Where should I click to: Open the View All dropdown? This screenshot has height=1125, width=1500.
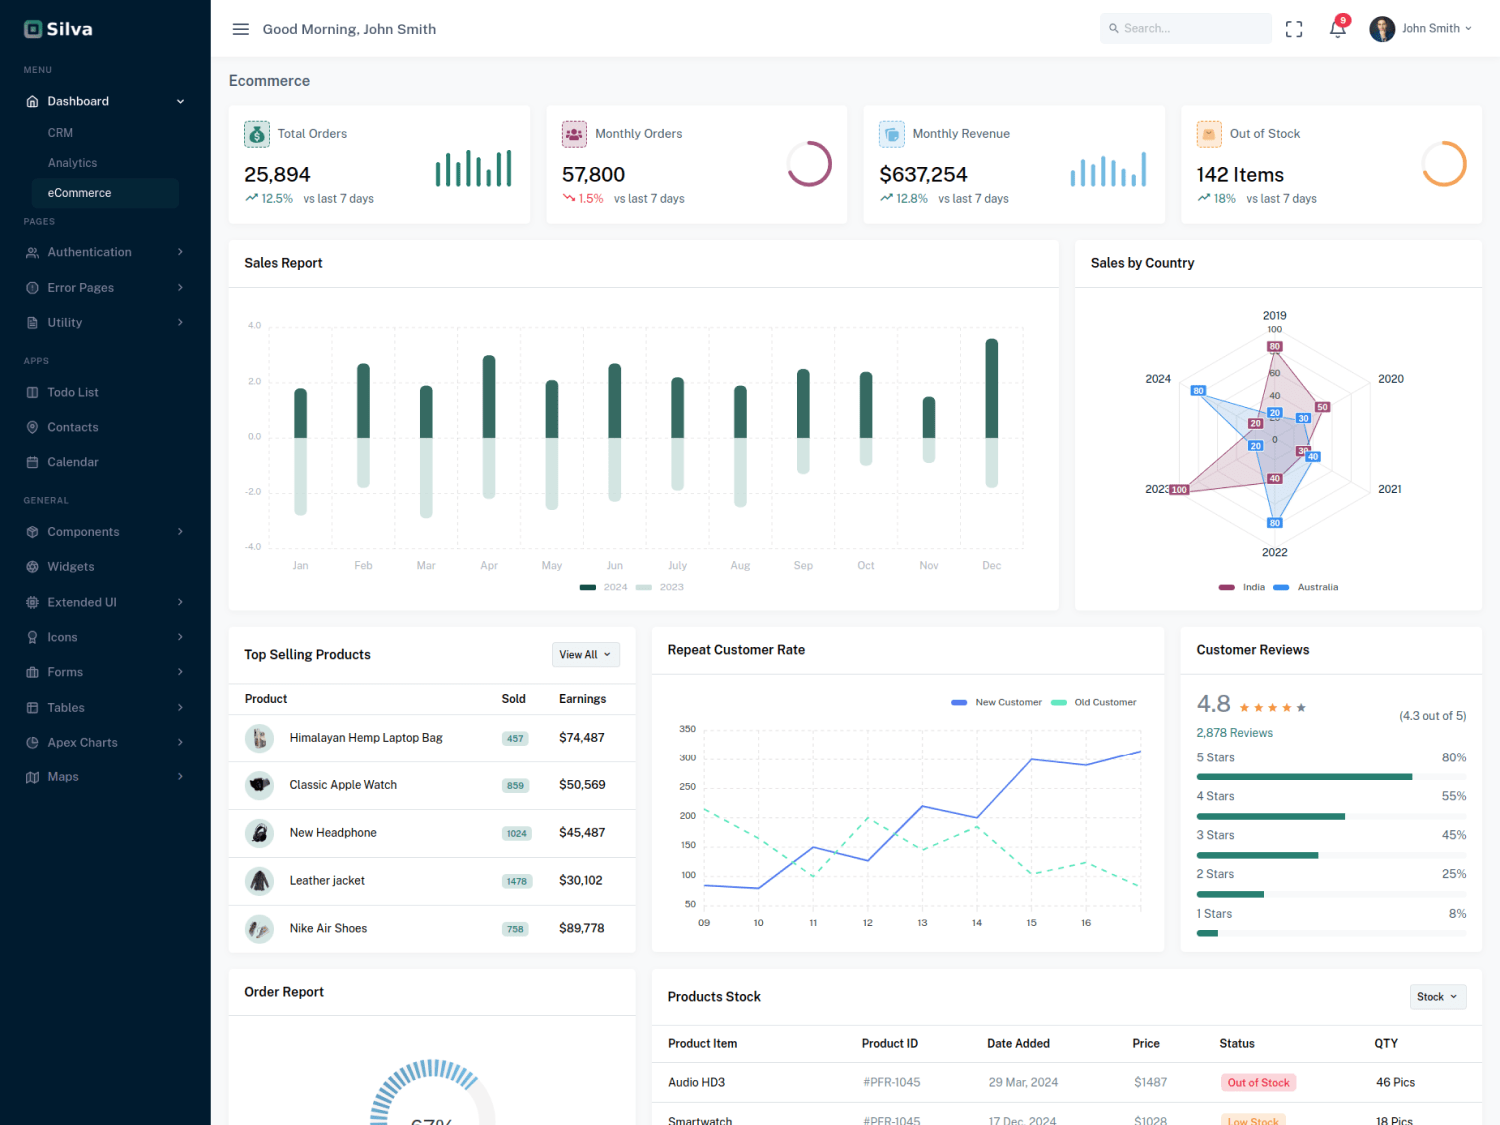(x=586, y=655)
